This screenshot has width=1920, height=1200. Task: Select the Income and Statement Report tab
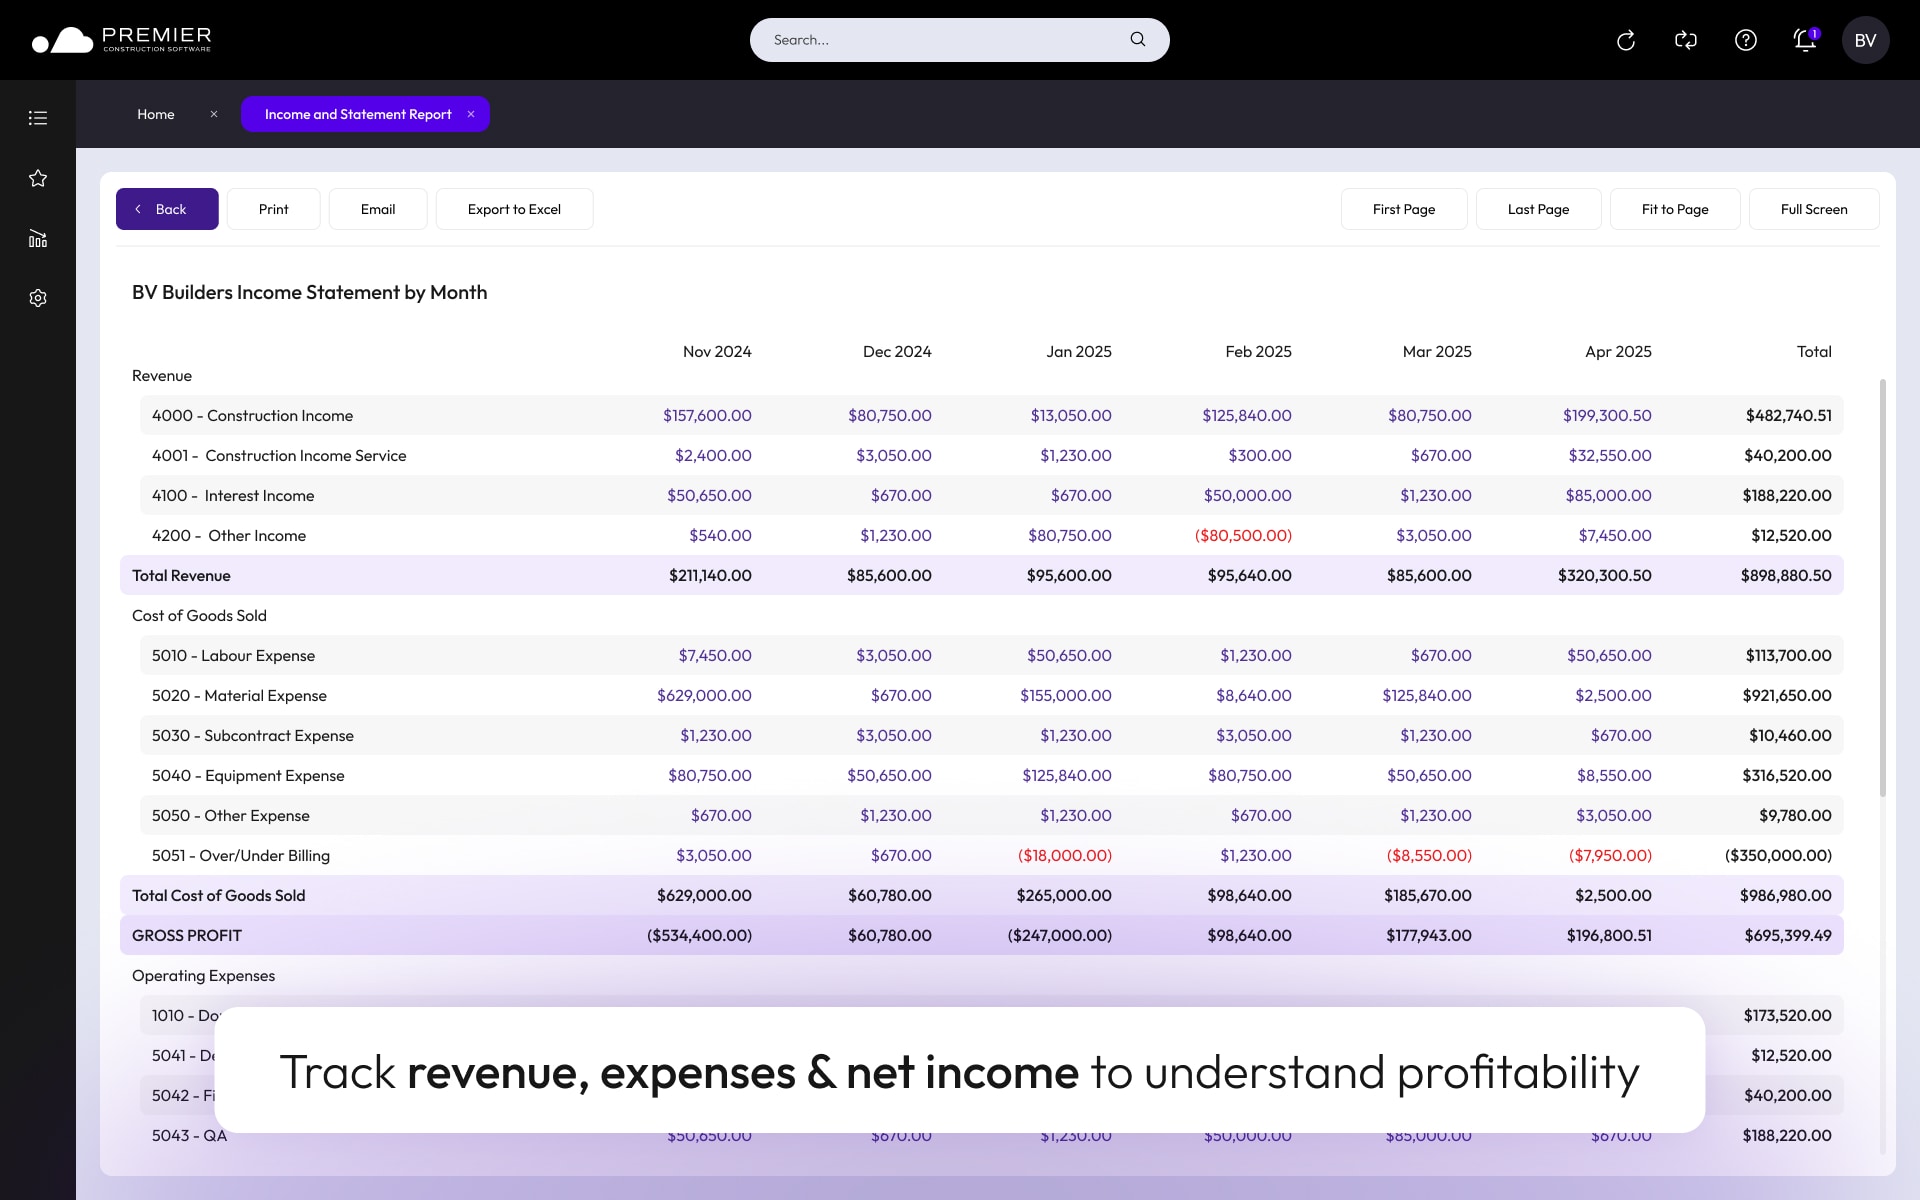click(x=357, y=114)
